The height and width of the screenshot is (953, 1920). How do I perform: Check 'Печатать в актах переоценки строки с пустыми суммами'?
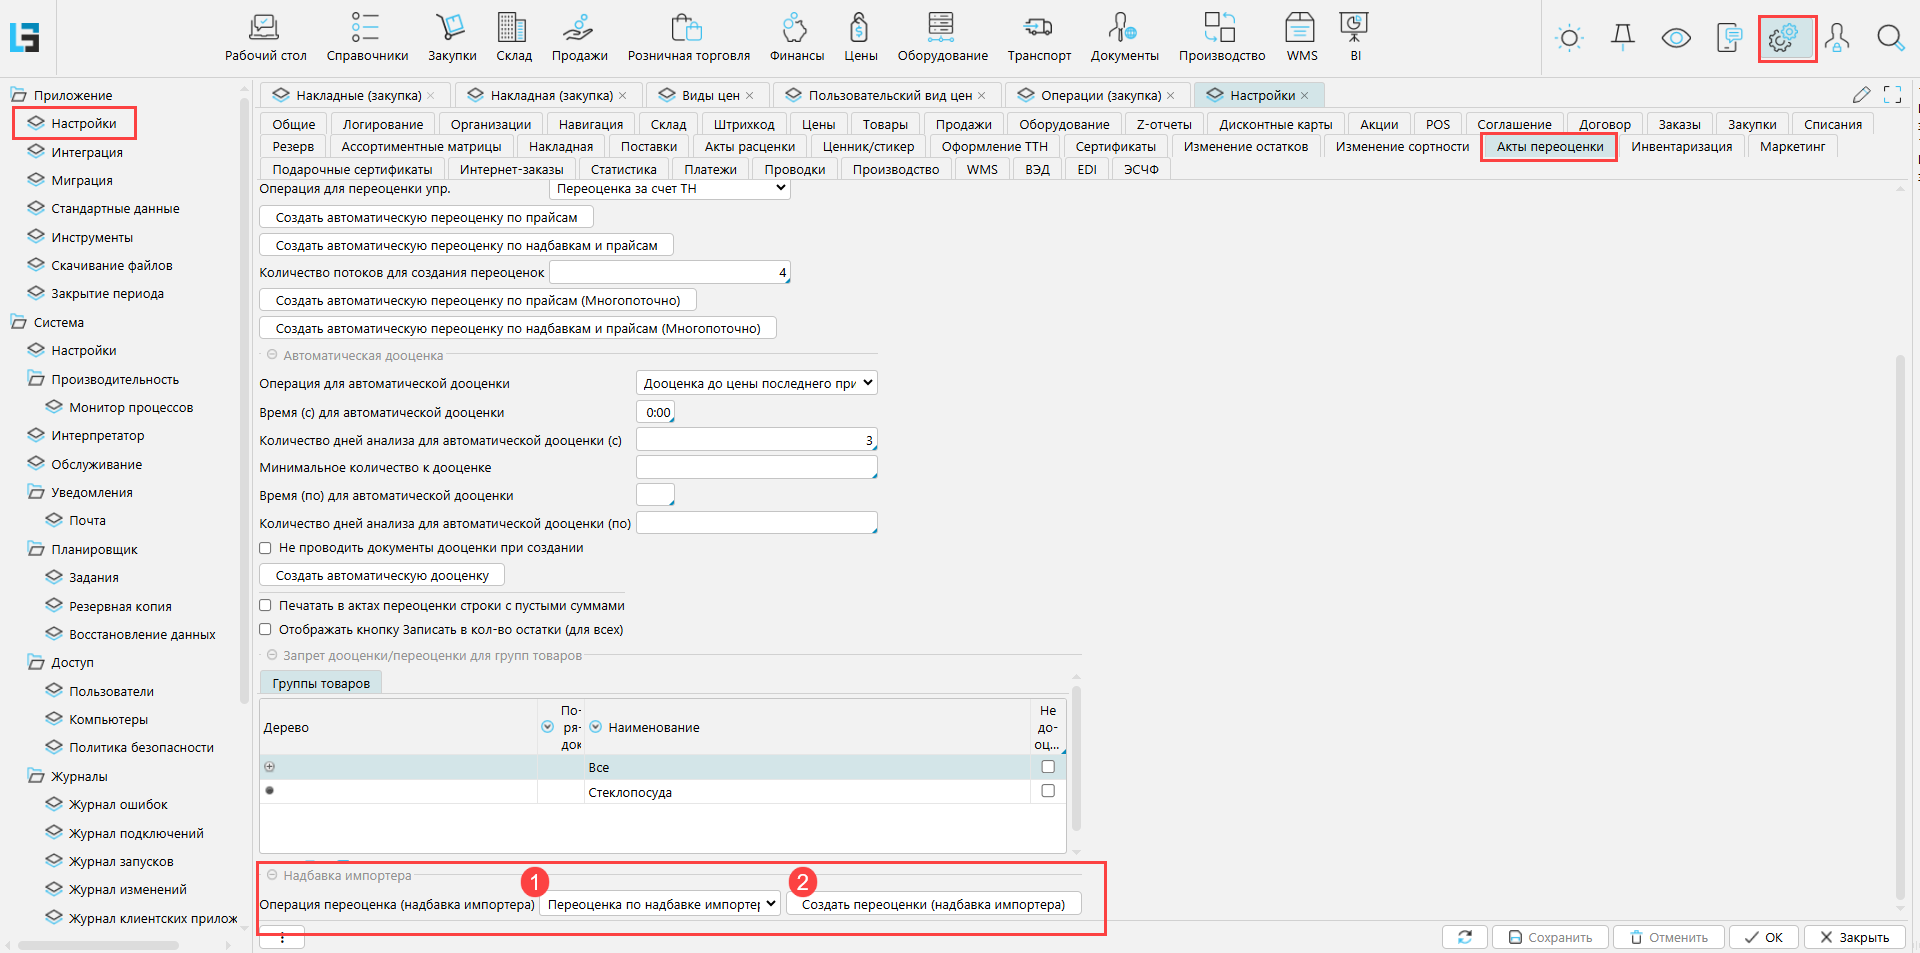point(266,606)
